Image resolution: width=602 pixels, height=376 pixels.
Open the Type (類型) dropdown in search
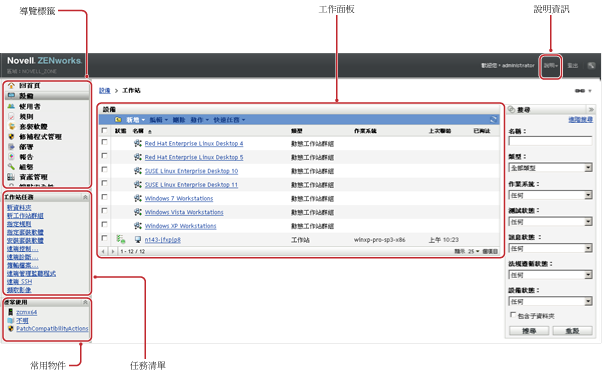[550, 168]
